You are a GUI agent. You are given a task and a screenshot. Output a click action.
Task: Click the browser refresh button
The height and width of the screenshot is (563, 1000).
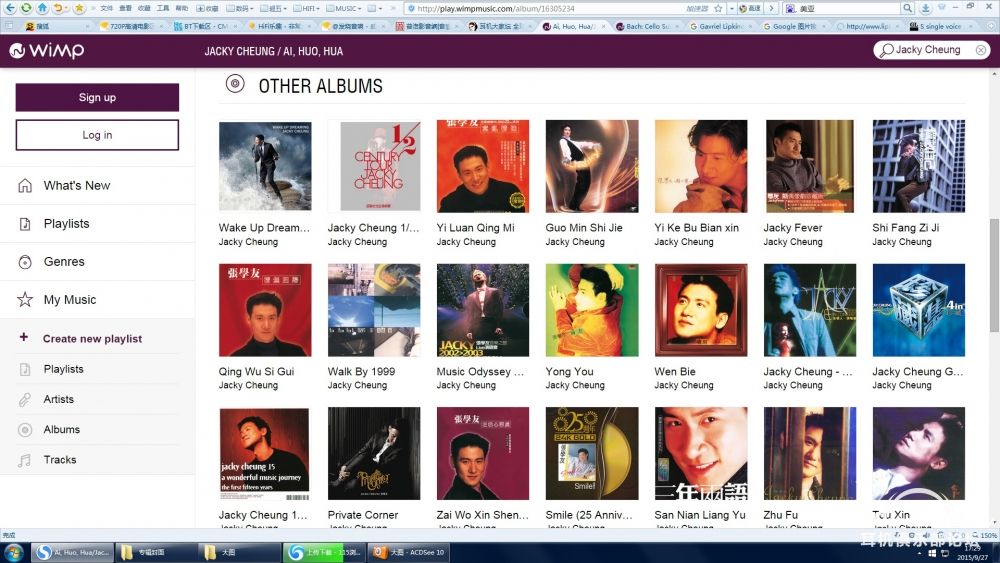tap(26, 8)
